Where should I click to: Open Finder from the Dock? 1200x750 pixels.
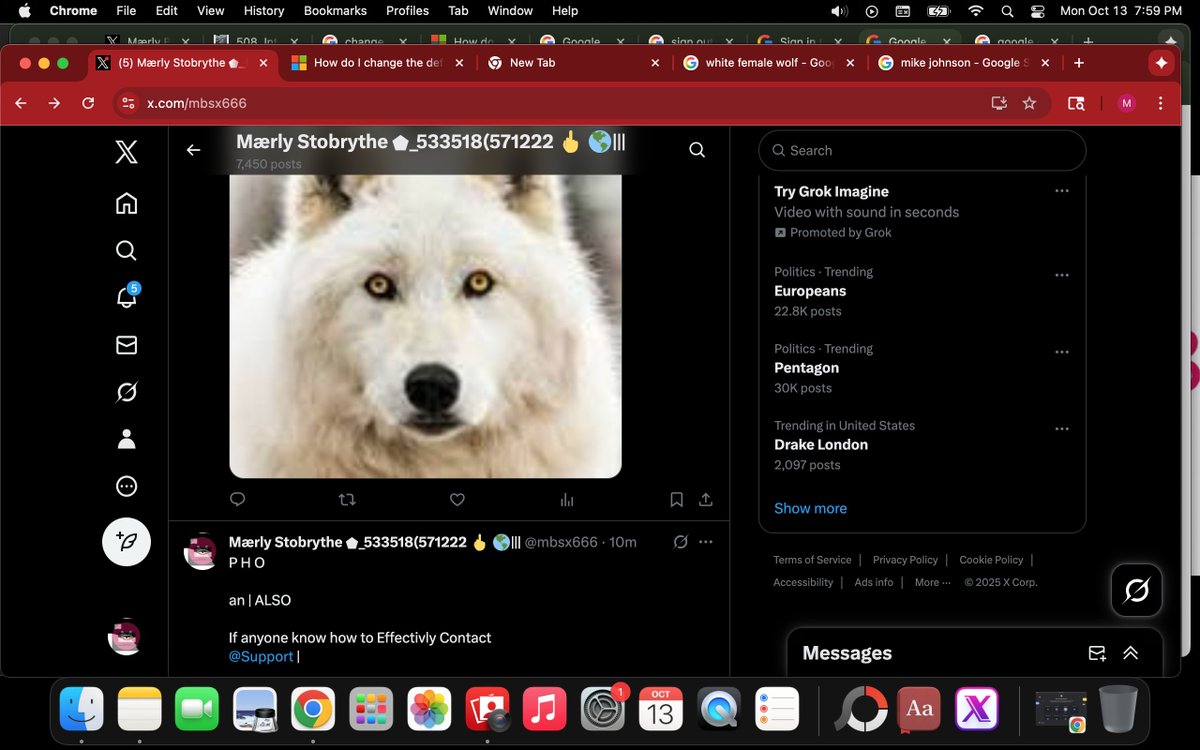pyautogui.click(x=81, y=709)
